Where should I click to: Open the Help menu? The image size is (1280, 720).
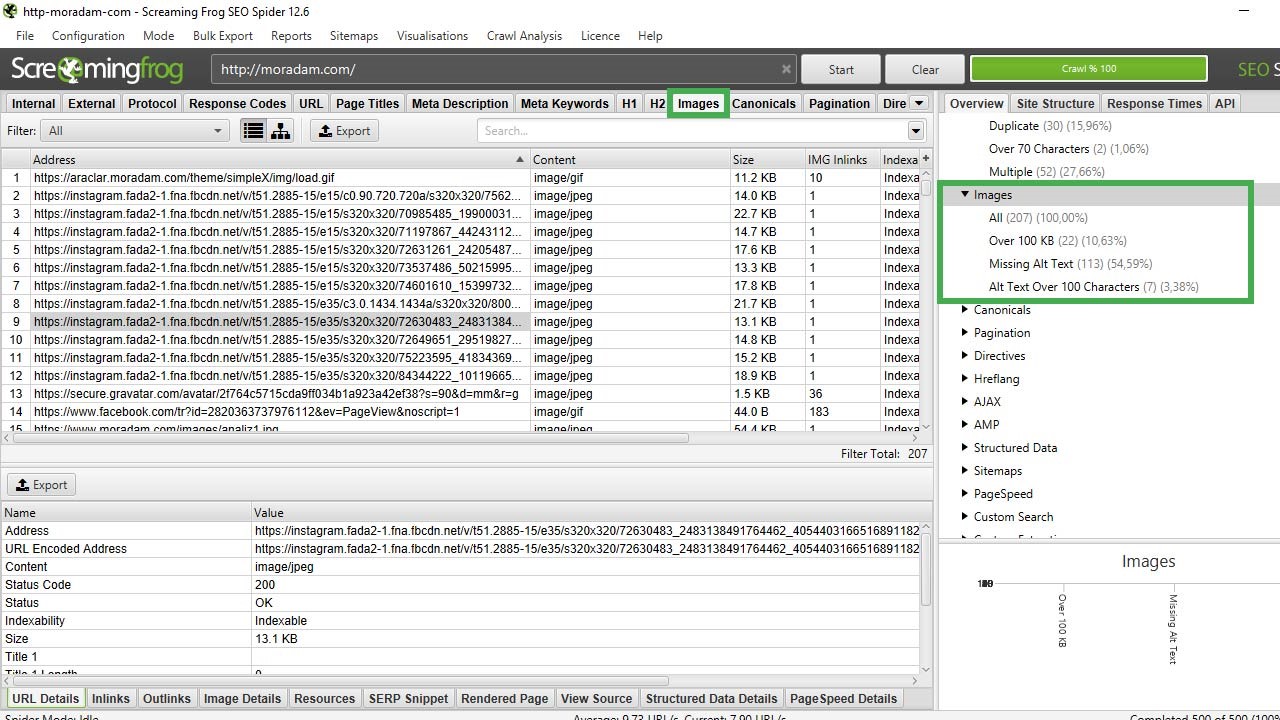(650, 35)
